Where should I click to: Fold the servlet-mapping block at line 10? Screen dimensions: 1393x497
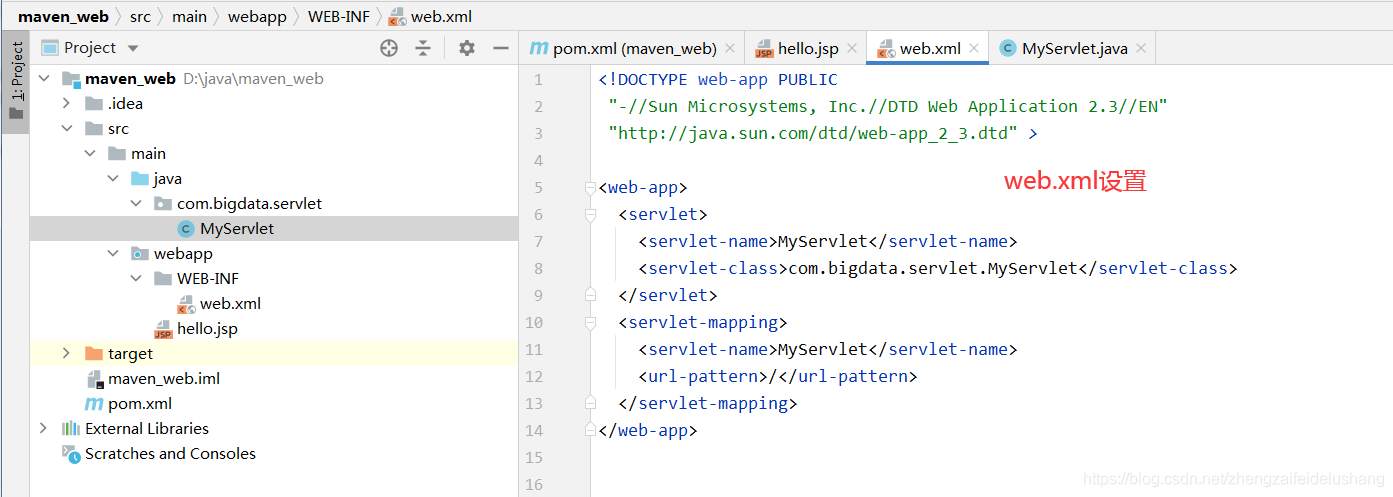(591, 322)
